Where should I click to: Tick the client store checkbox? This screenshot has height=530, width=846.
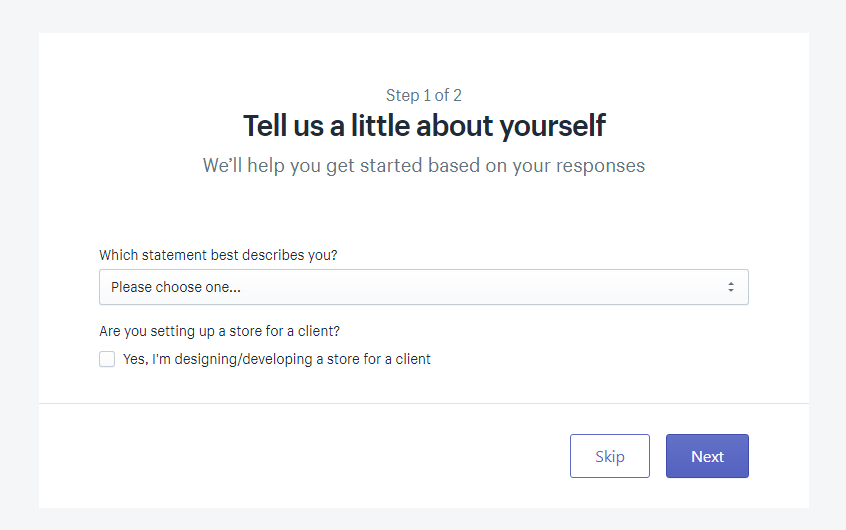tap(107, 359)
